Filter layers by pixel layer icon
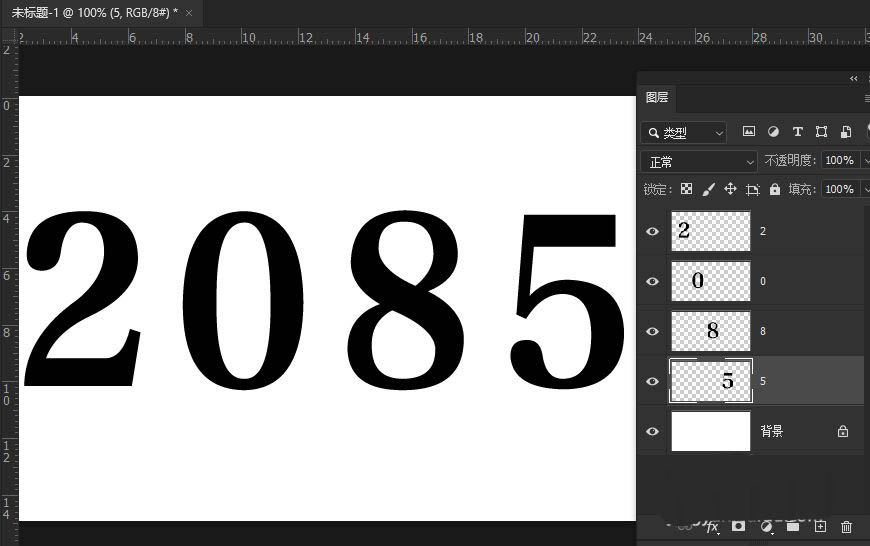The height and width of the screenshot is (546, 870). click(748, 132)
